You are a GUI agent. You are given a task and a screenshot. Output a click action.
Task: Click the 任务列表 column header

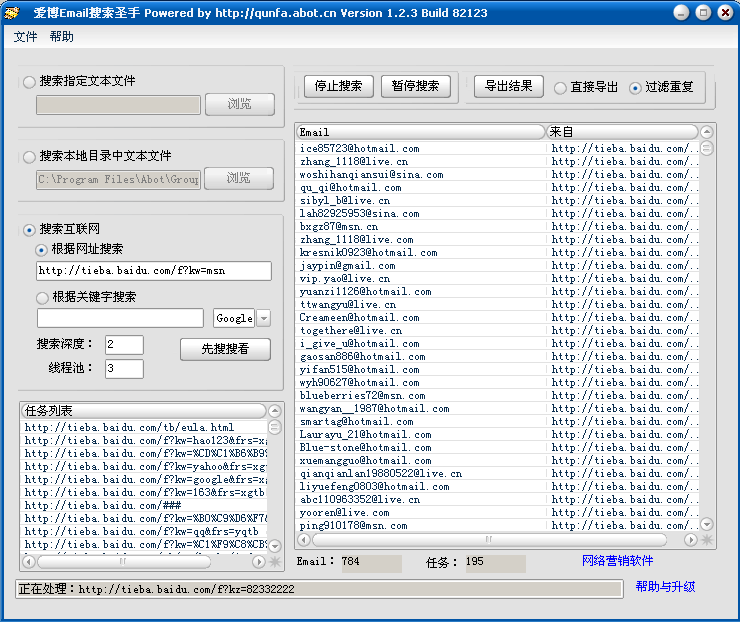[x=143, y=411]
